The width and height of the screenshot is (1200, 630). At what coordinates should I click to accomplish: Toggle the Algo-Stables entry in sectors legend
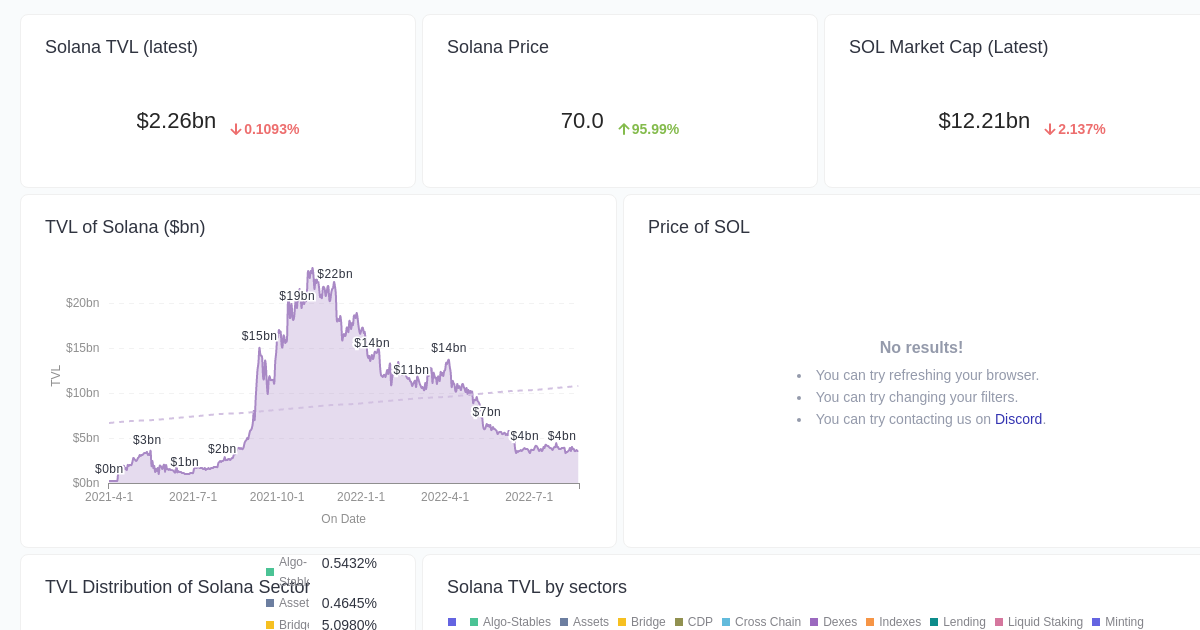(x=510, y=622)
